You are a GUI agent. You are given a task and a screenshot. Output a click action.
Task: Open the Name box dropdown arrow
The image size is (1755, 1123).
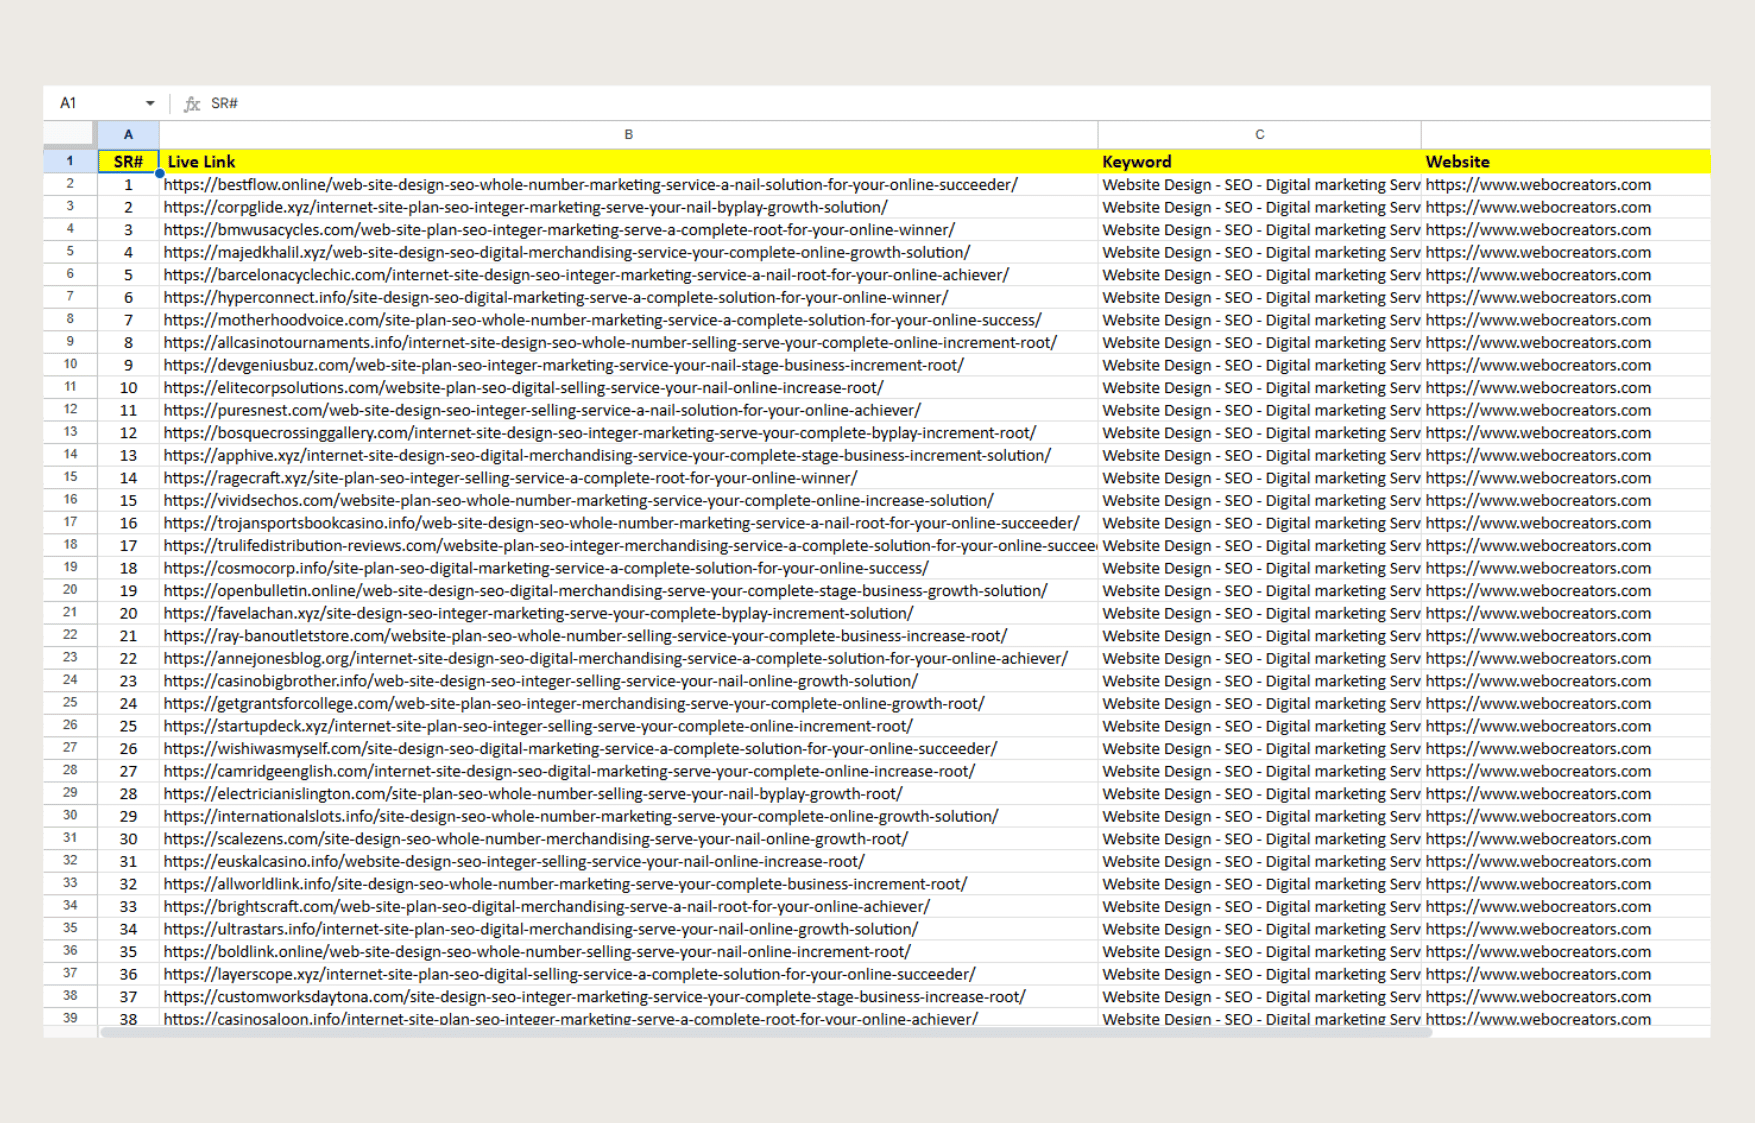(x=150, y=103)
